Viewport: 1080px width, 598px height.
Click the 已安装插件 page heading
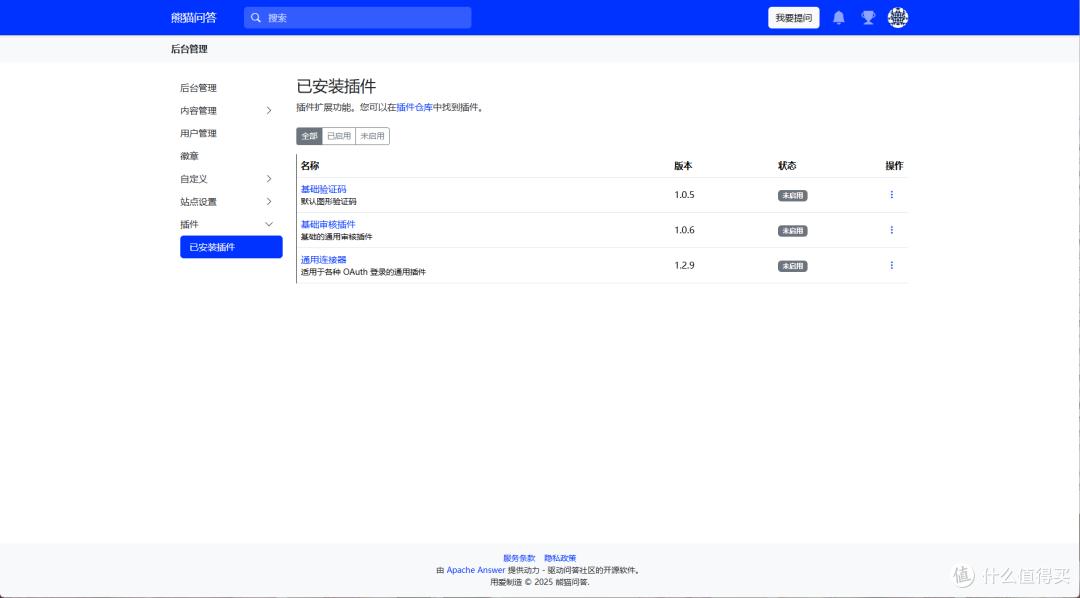tap(336, 87)
